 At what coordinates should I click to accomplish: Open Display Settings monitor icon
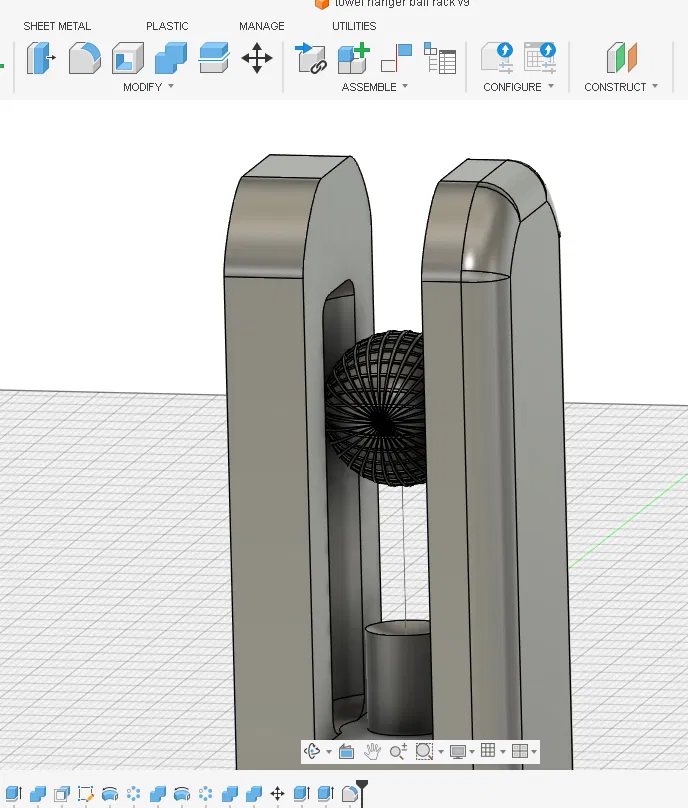pos(458,752)
